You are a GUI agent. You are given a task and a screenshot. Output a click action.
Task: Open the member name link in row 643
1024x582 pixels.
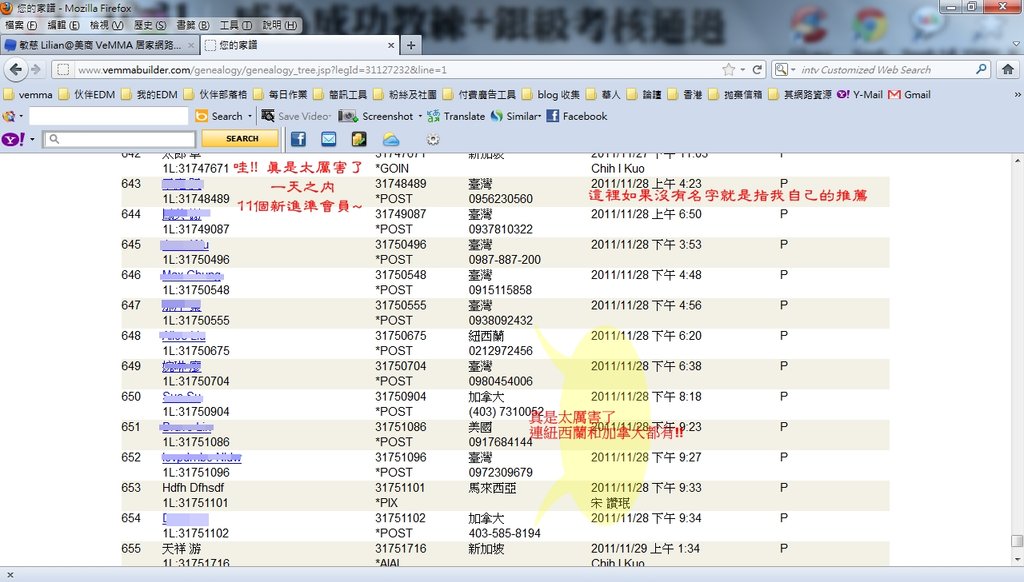182,184
